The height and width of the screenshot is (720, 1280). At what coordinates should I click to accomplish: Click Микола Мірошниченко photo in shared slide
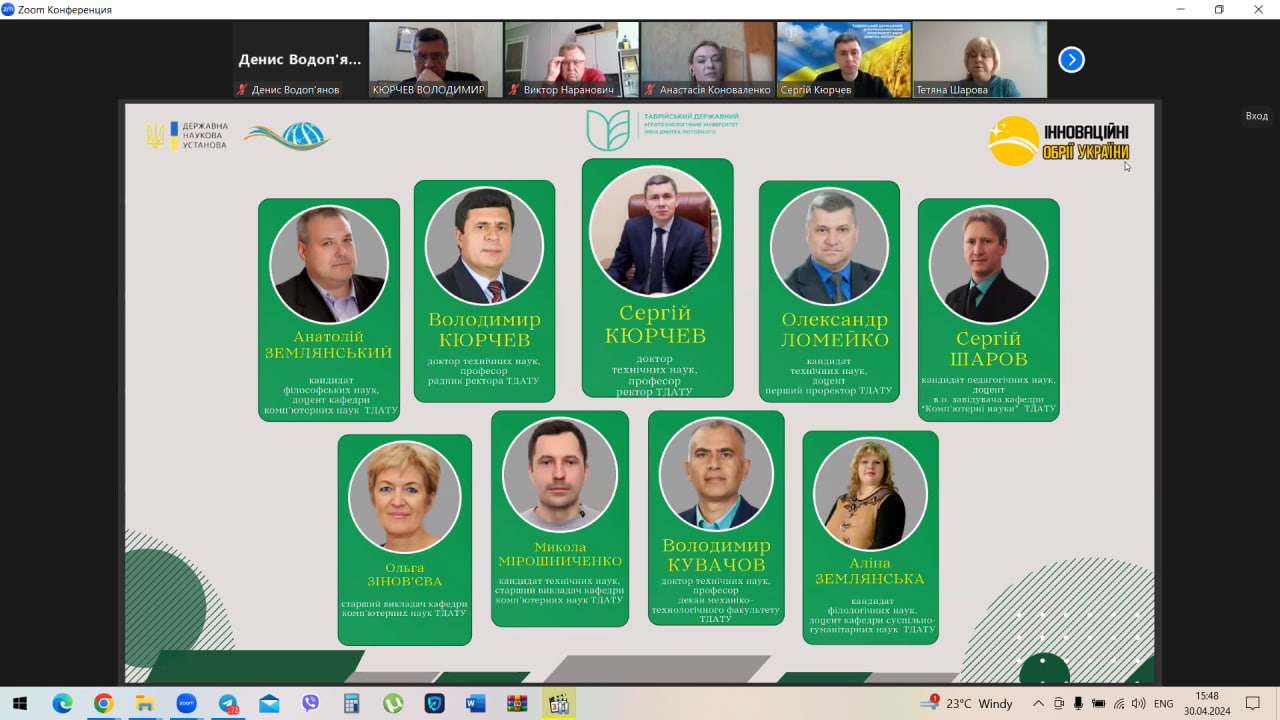coord(560,475)
